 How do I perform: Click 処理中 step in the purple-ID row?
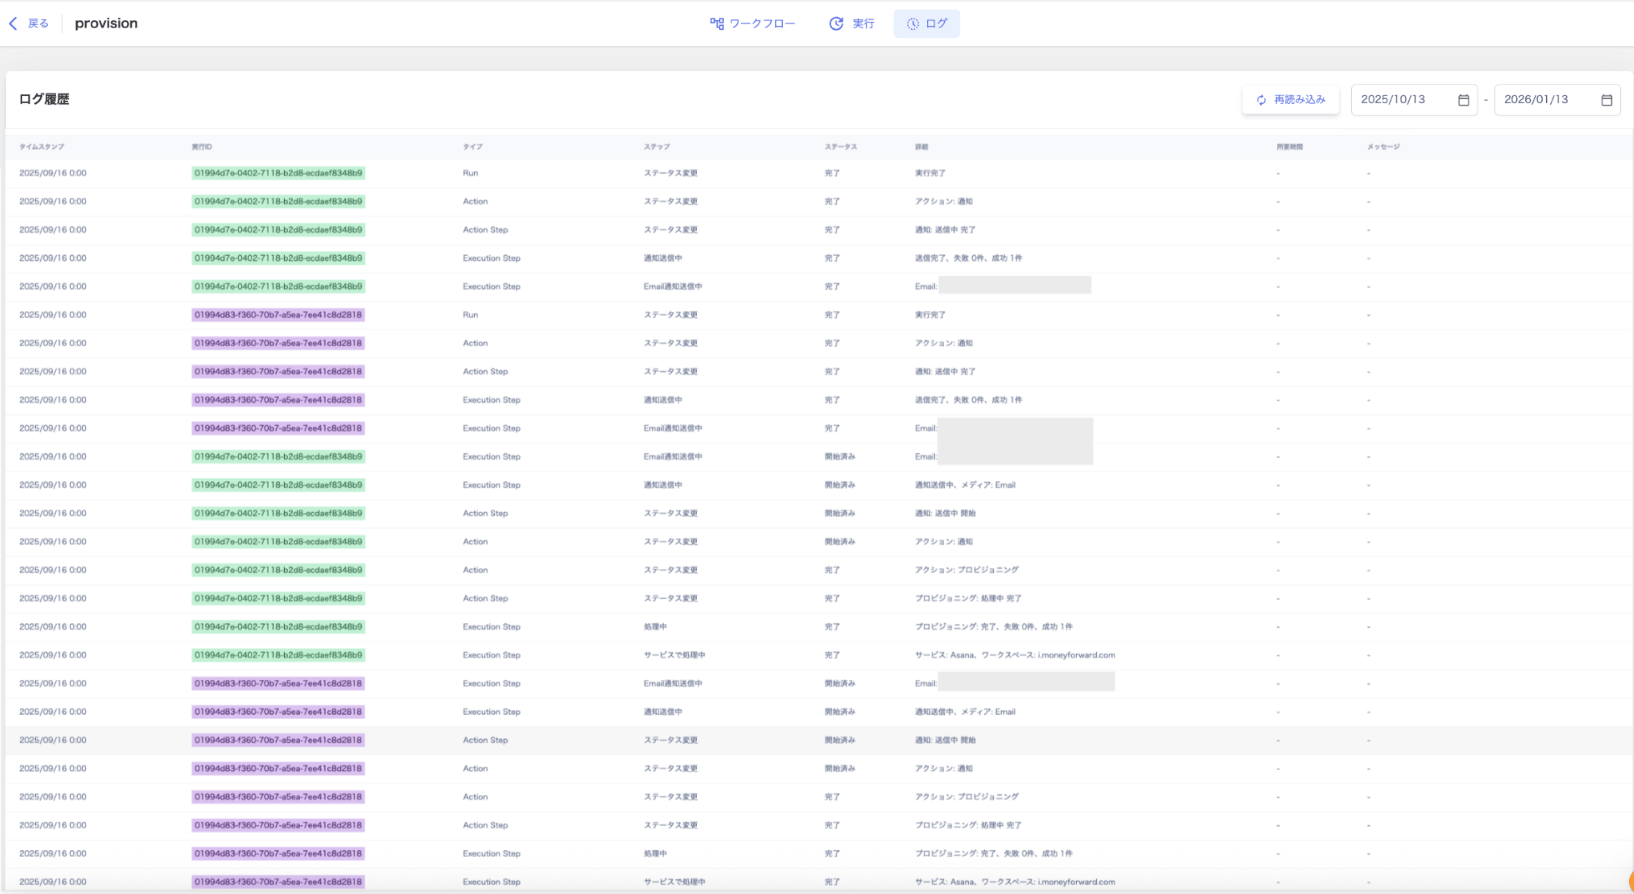(655, 854)
